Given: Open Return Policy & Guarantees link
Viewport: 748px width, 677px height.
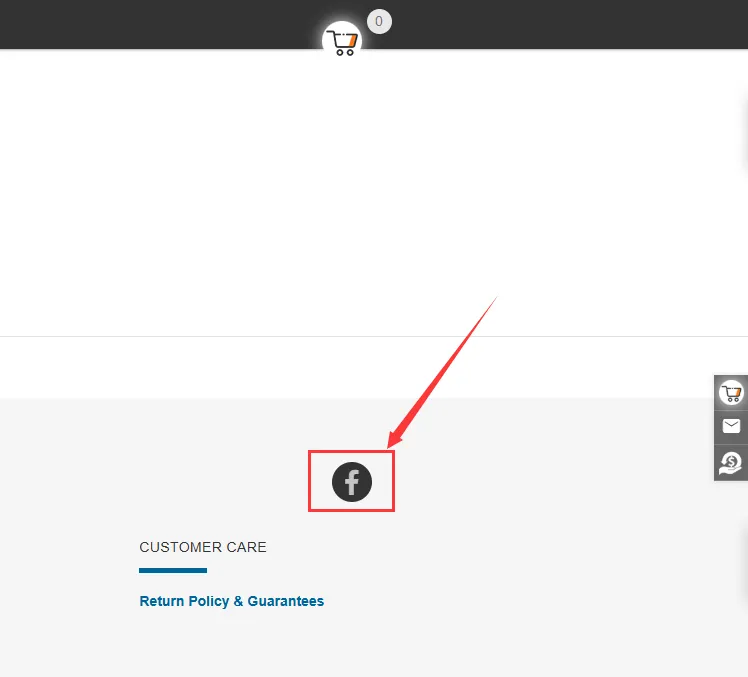Looking at the screenshot, I should (231, 601).
